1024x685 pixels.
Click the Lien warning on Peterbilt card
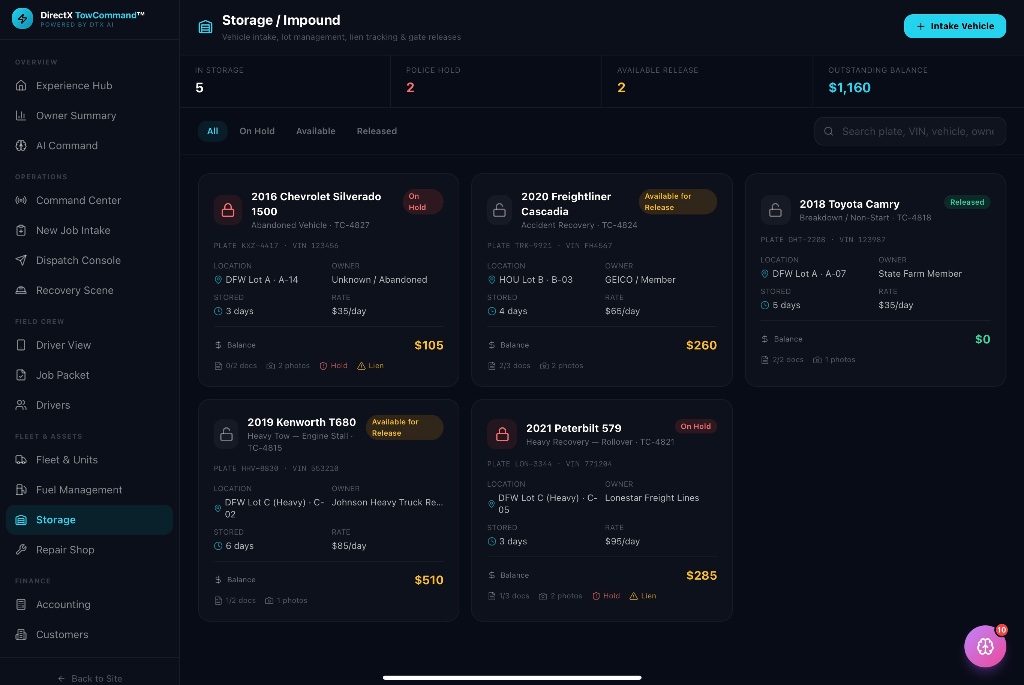[x=643, y=596]
